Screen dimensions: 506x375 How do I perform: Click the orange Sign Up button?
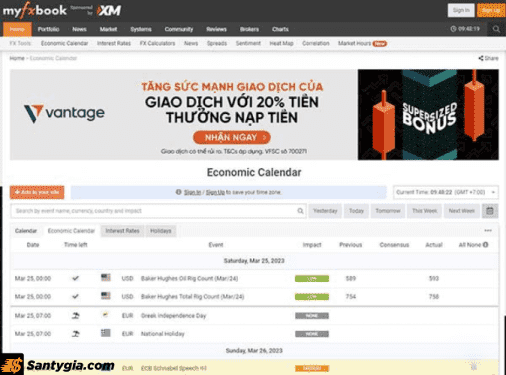491,10
